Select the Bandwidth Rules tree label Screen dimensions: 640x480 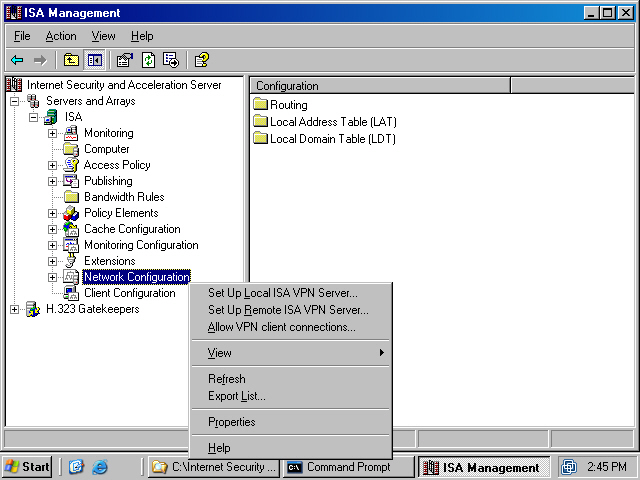point(124,197)
